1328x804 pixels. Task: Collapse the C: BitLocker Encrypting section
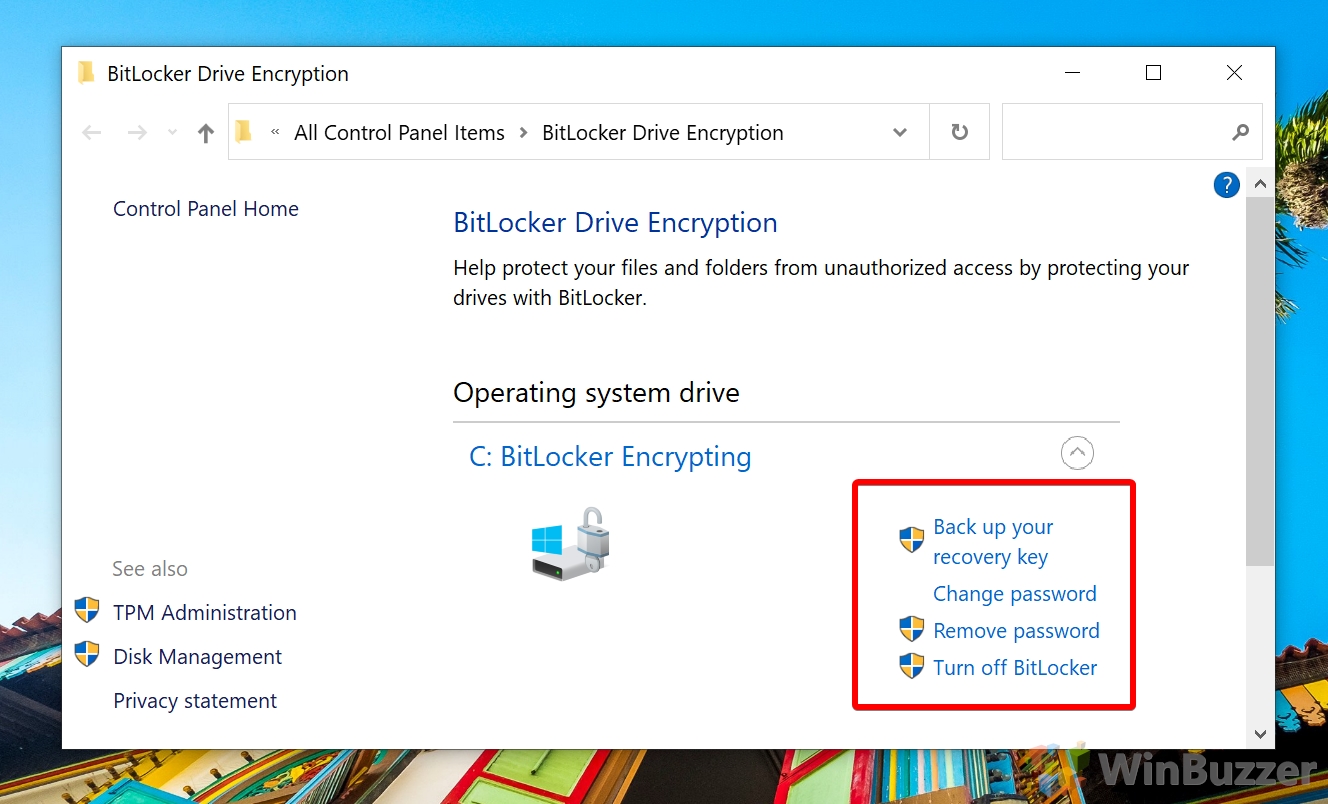tap(1077, 453)
